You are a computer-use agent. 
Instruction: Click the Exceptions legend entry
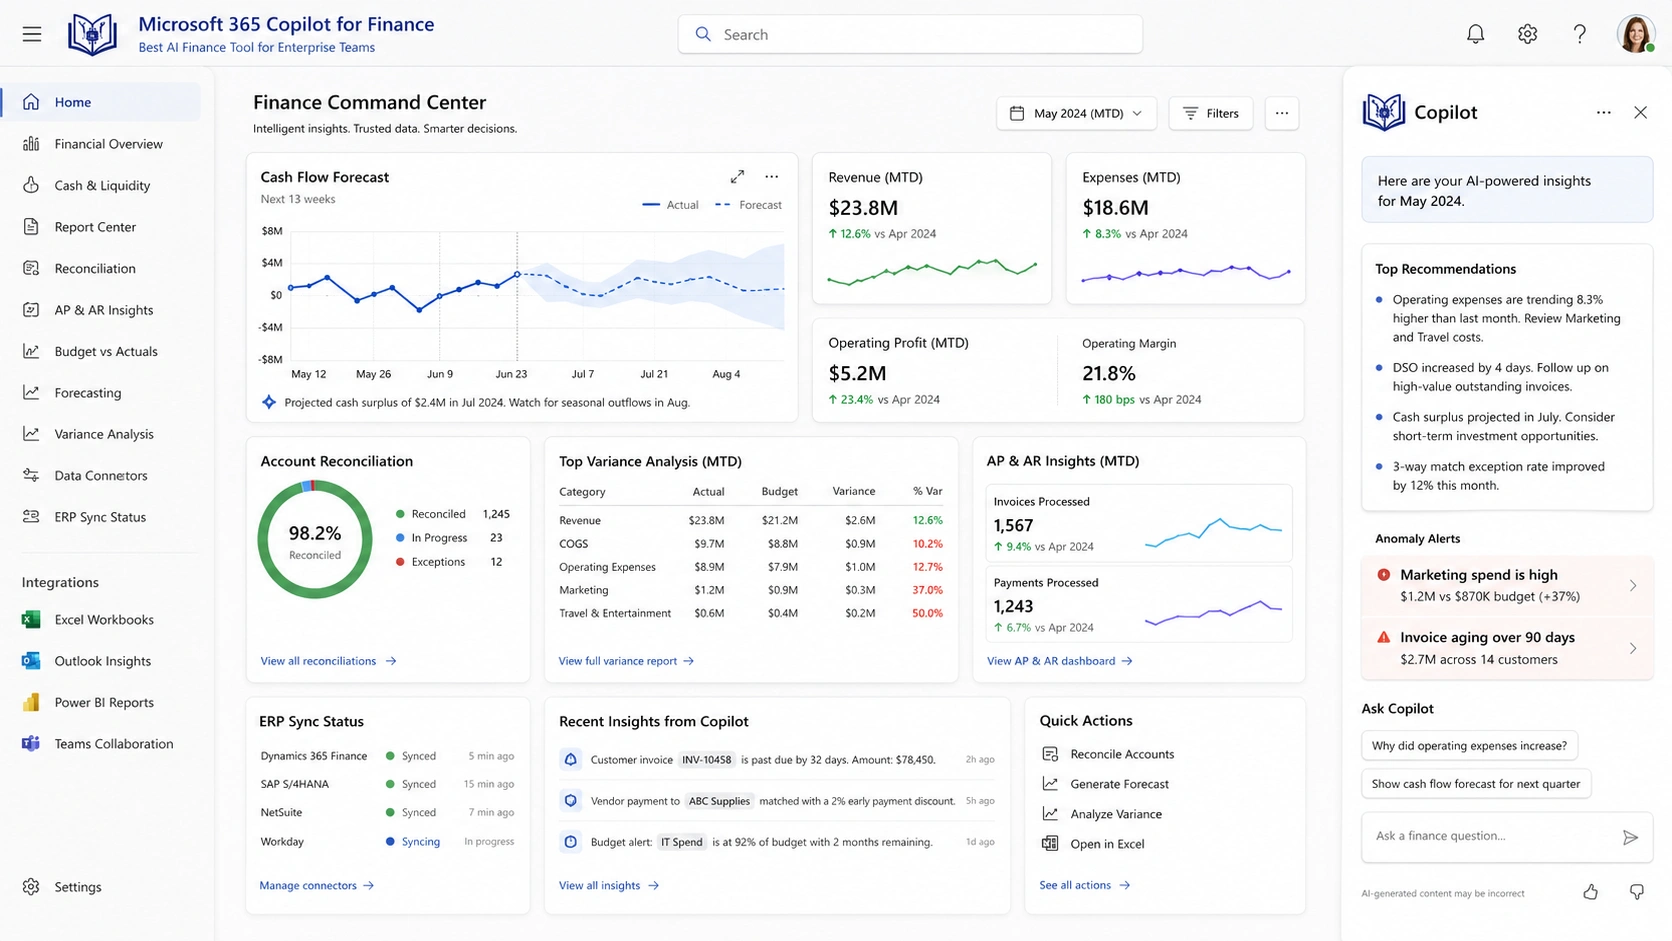click(x=448, y=562)
